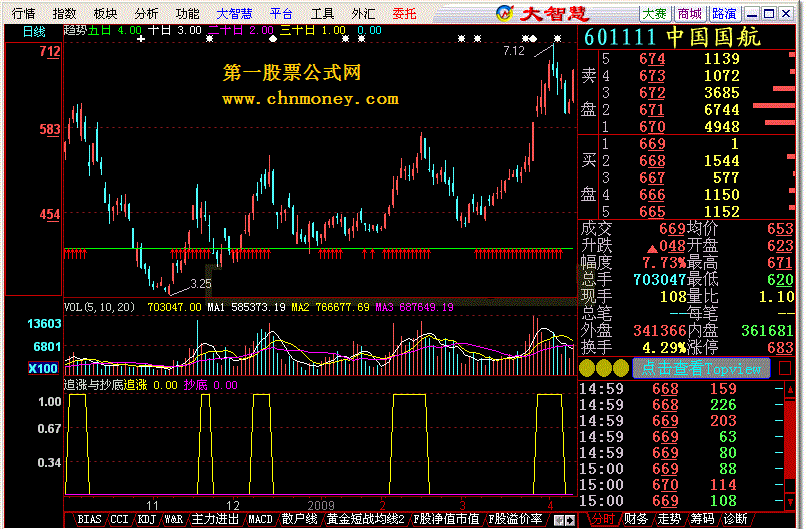Viewport: 807px width, 529px height.
Task: Select the 散户线 indicator tab
Action: click(x=300, y=519)
